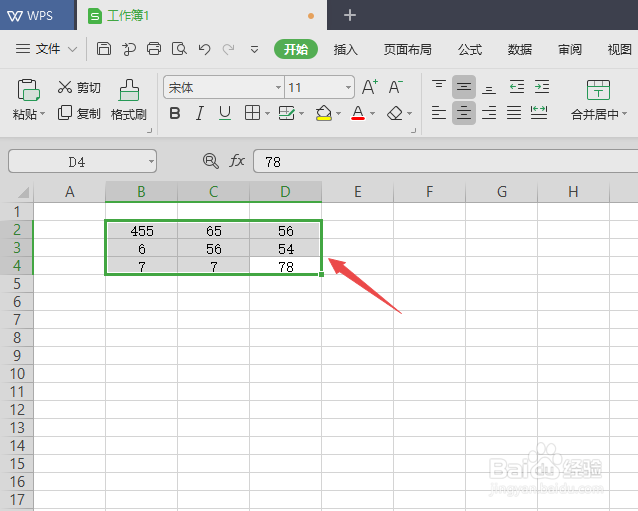Apply the borders grid icon
Screen dimensions: 638x511
click(x=252, y=113)
